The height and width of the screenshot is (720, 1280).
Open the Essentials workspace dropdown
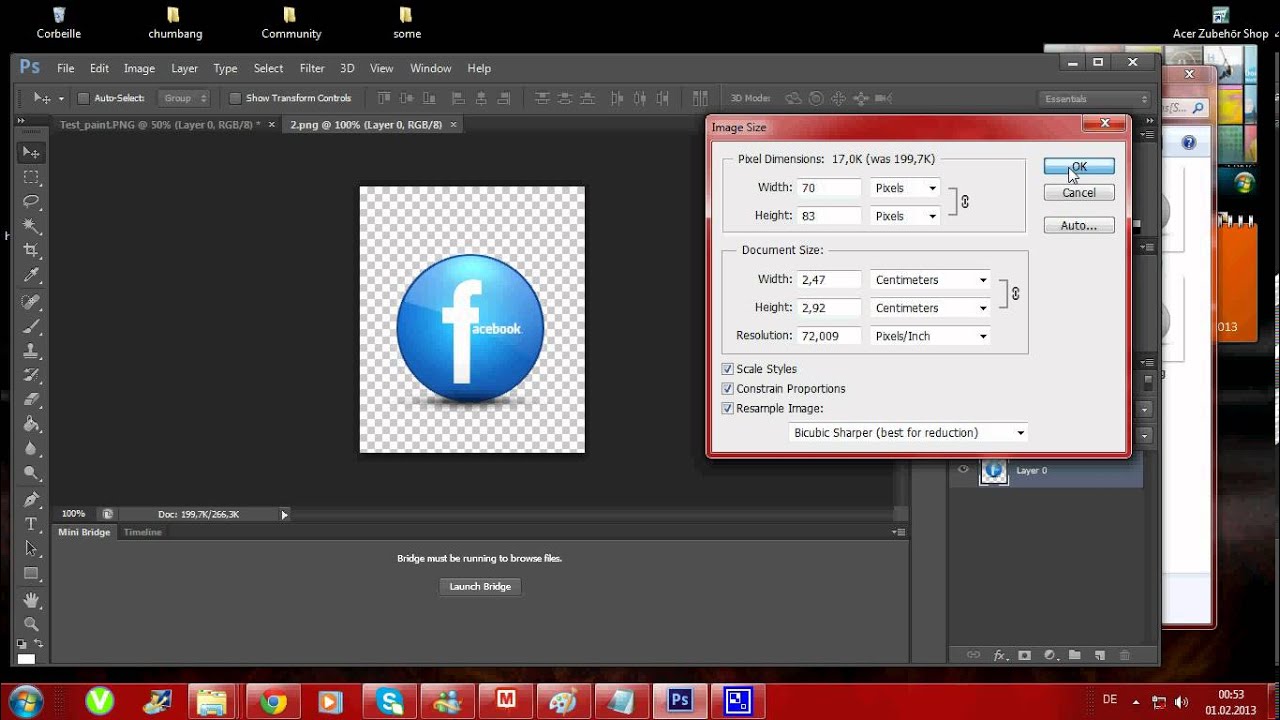[1096, 99]
